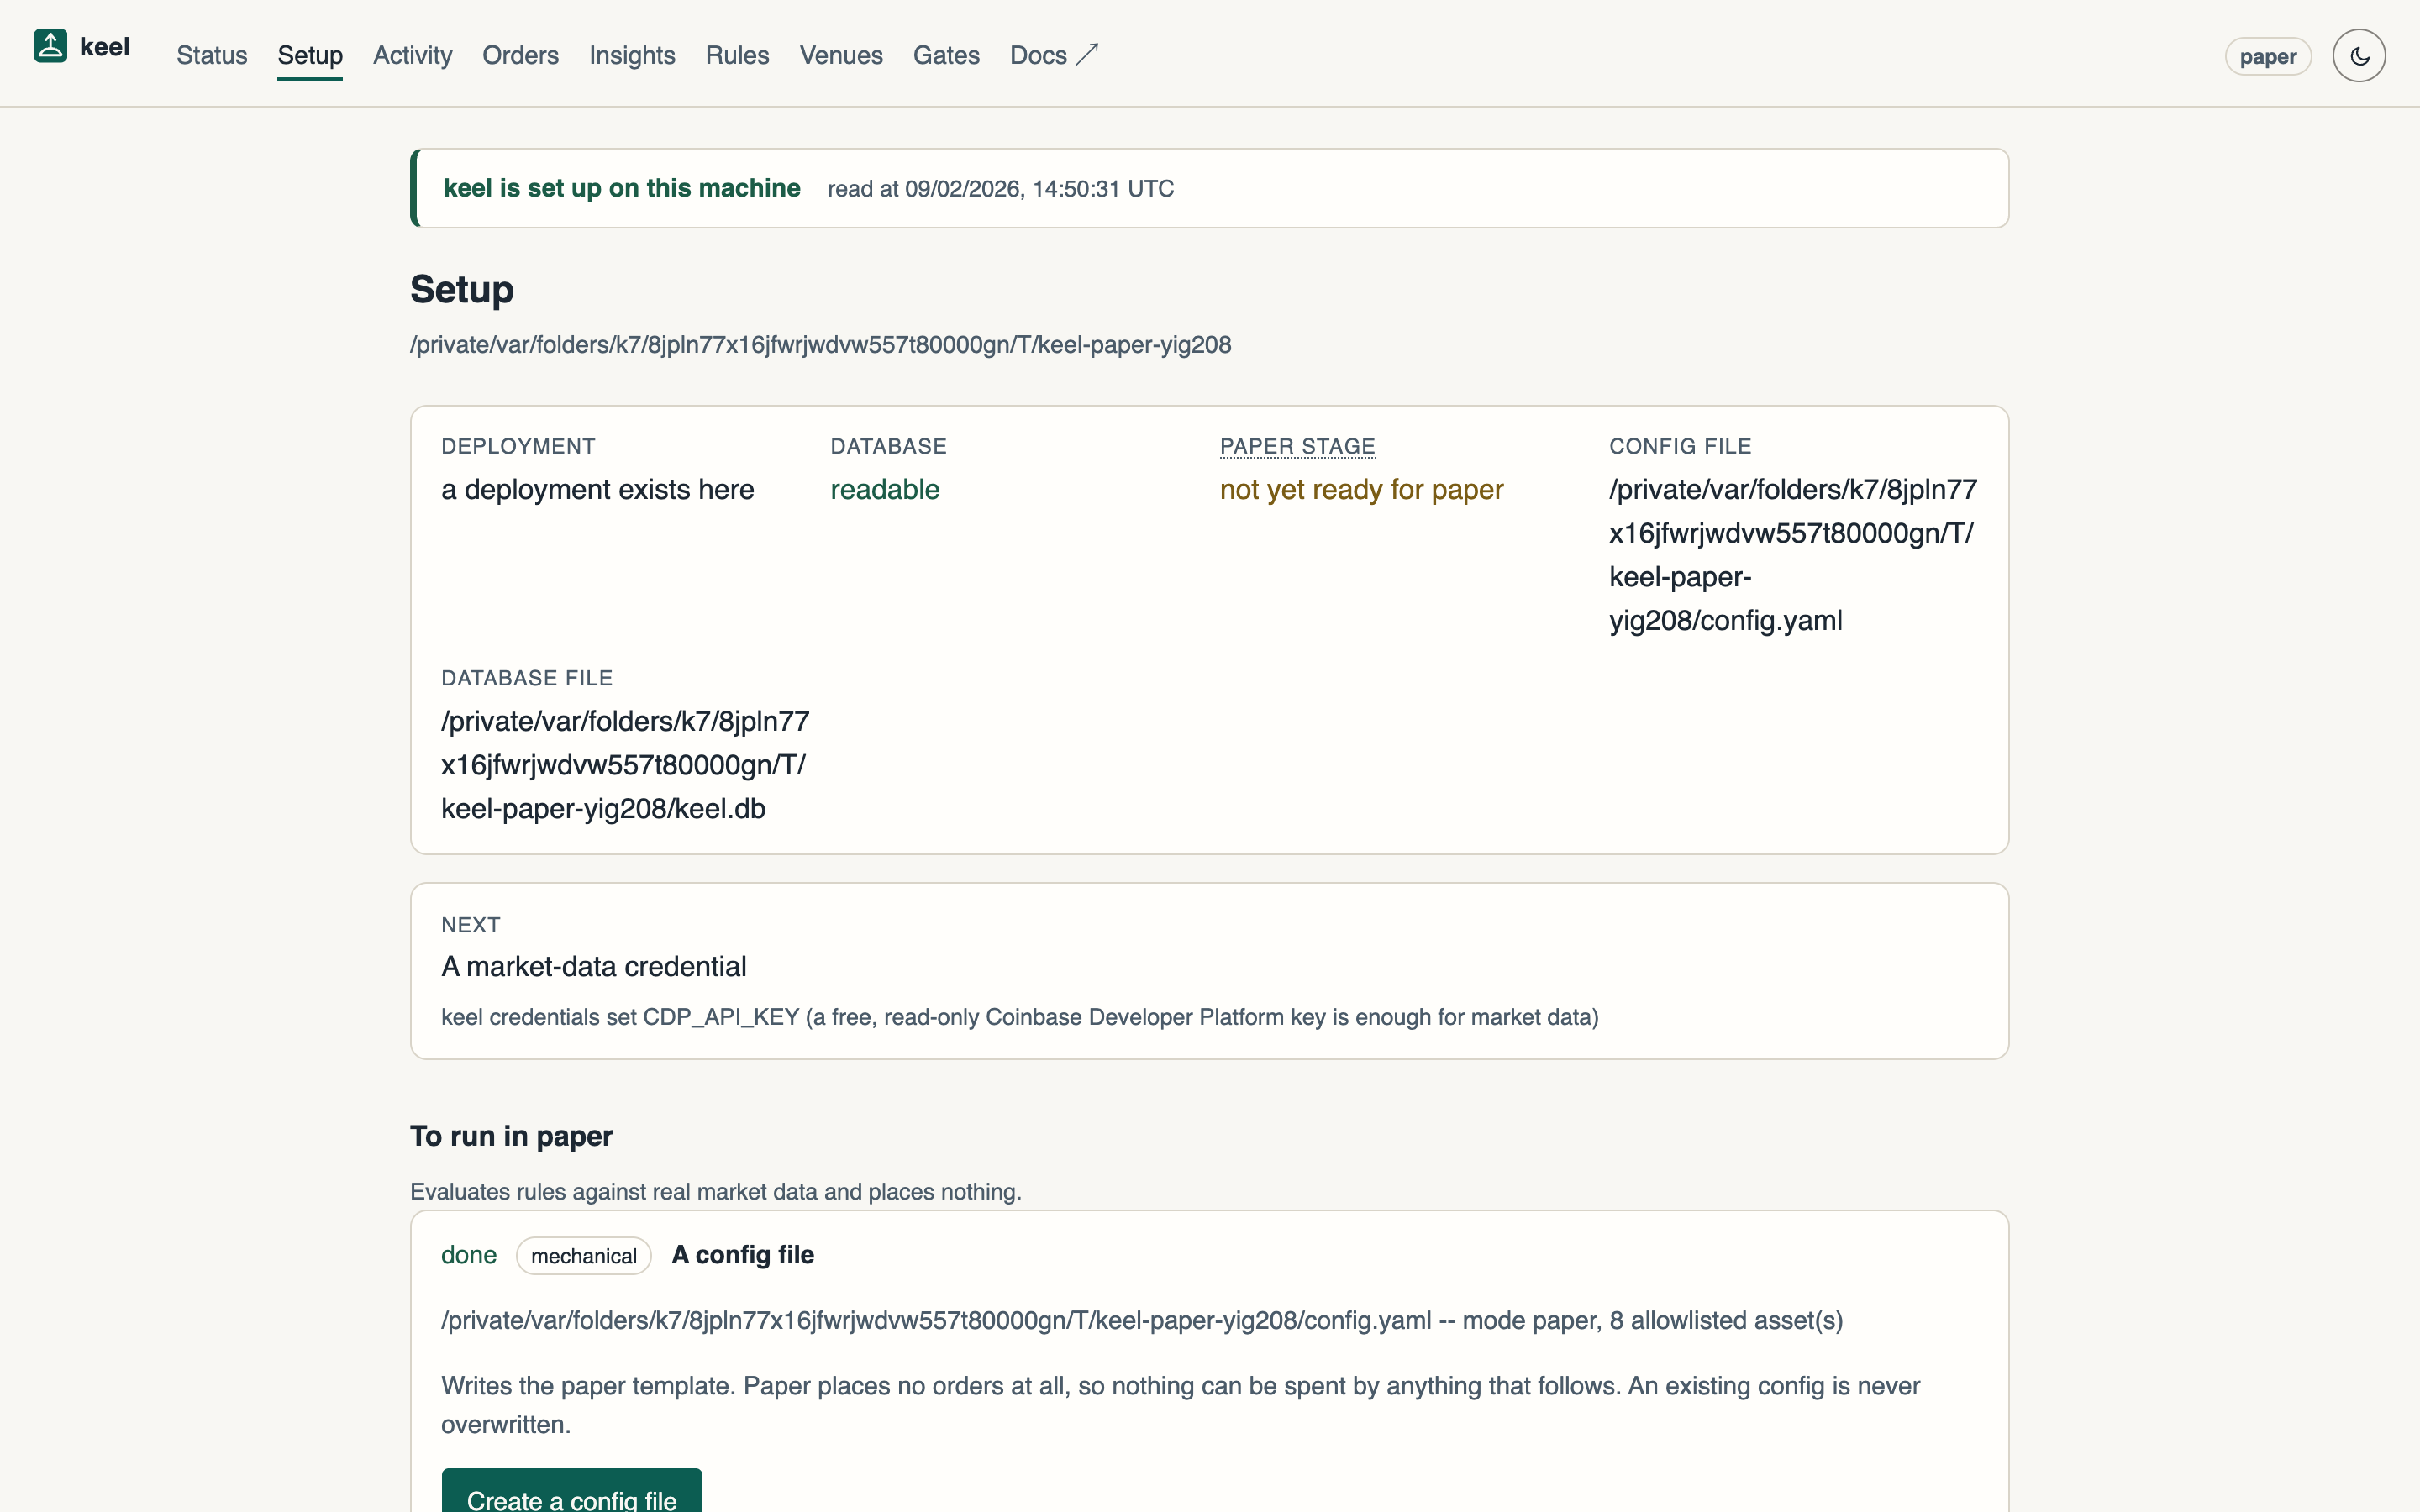Viewport: 2420px width, 1512px height.
Task: Click the mechanical tag pill
Action: [x=584, y=1256]
